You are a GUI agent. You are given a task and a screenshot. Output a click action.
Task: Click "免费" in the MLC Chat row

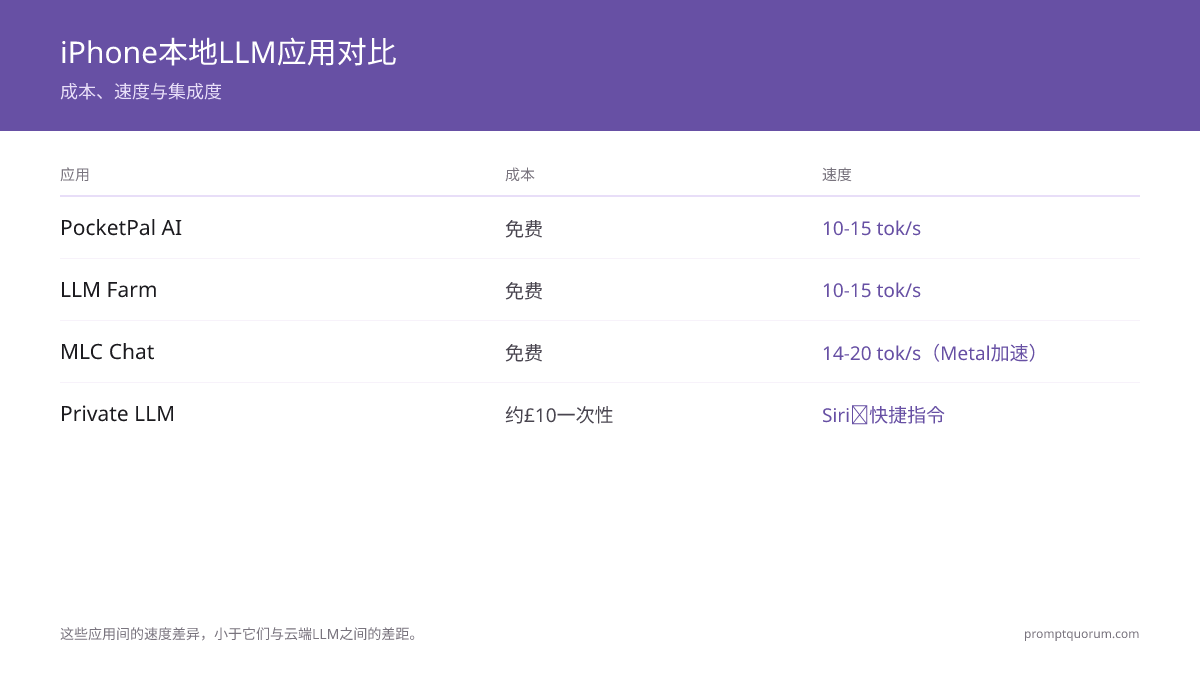tap(524, 353)
